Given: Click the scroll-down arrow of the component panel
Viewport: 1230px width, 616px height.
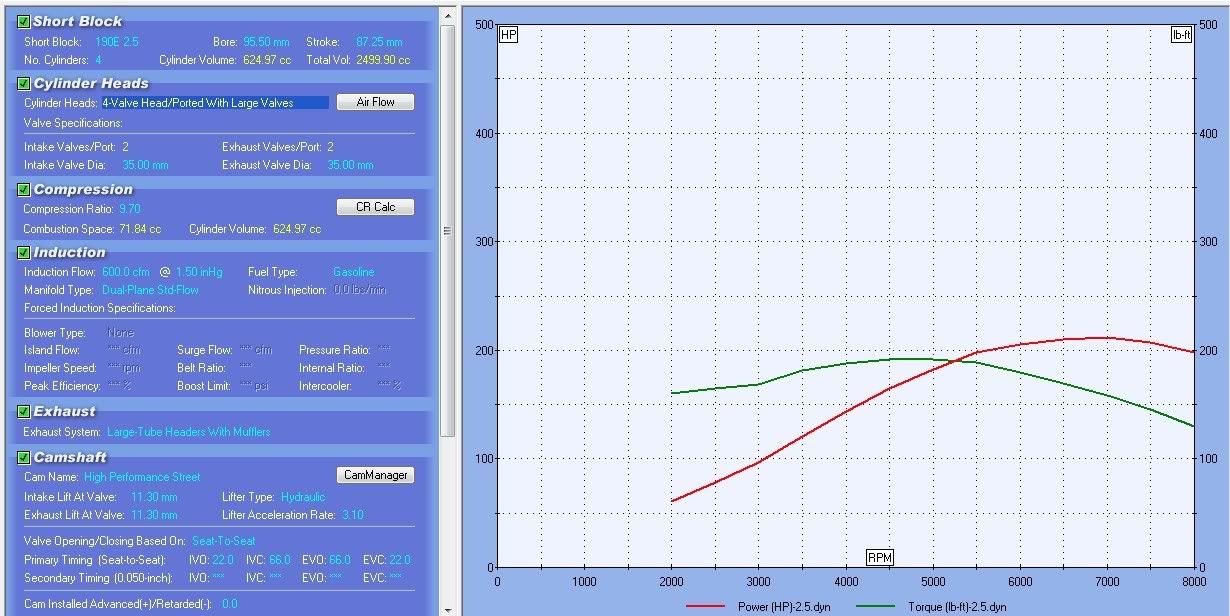Looking at the screenshot, I should (x=448, y=609).
